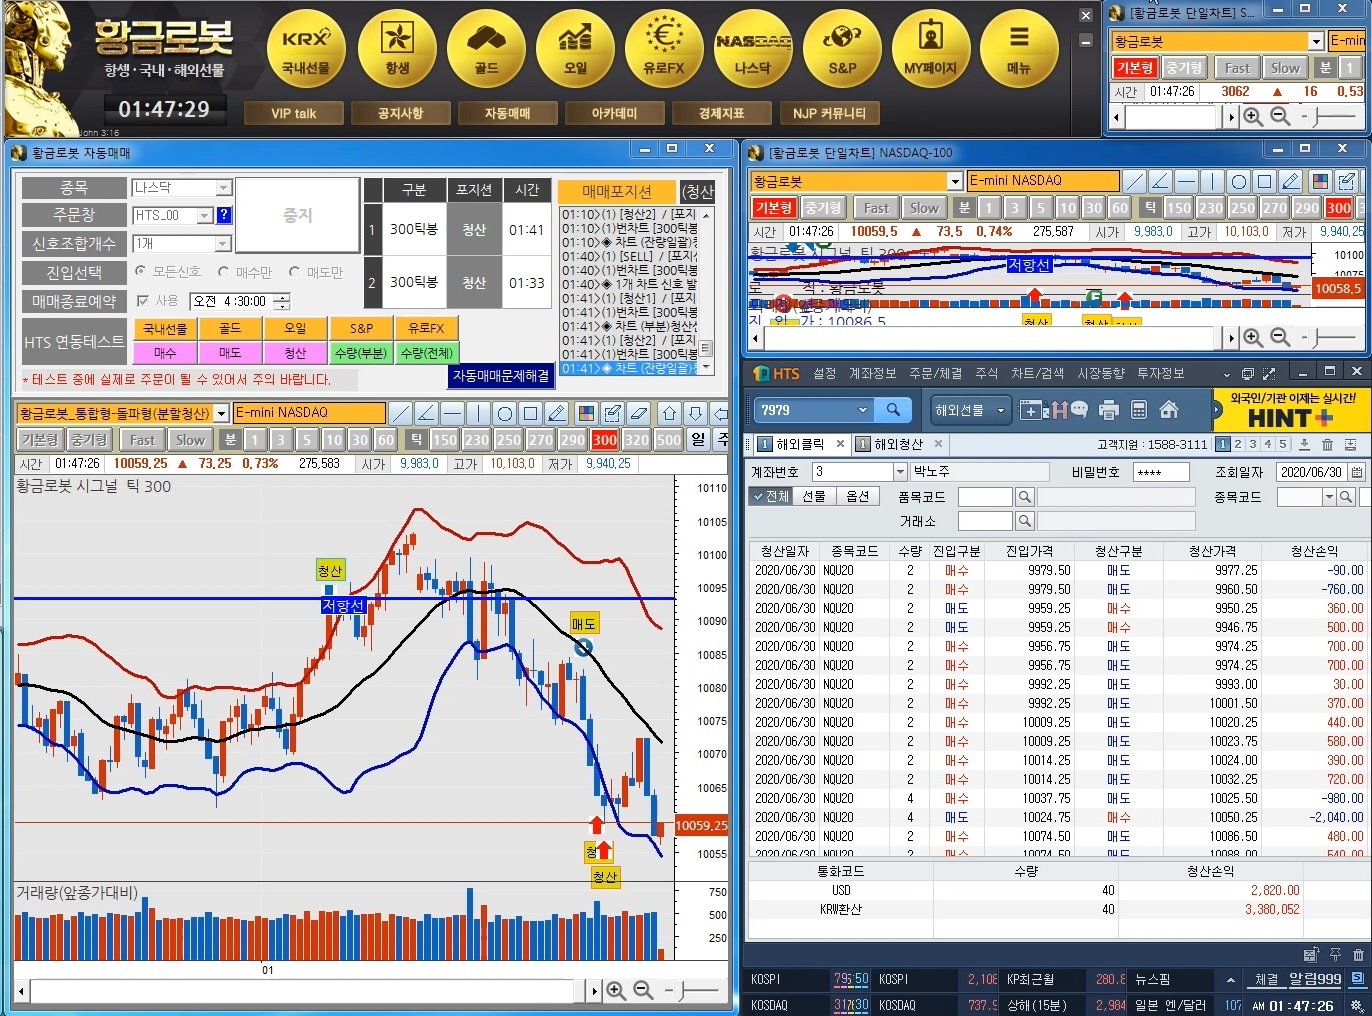Viewport: 1372px width, 1016px height.
Task: Click 자동매매문제해결 button
Action: point(501,376)
